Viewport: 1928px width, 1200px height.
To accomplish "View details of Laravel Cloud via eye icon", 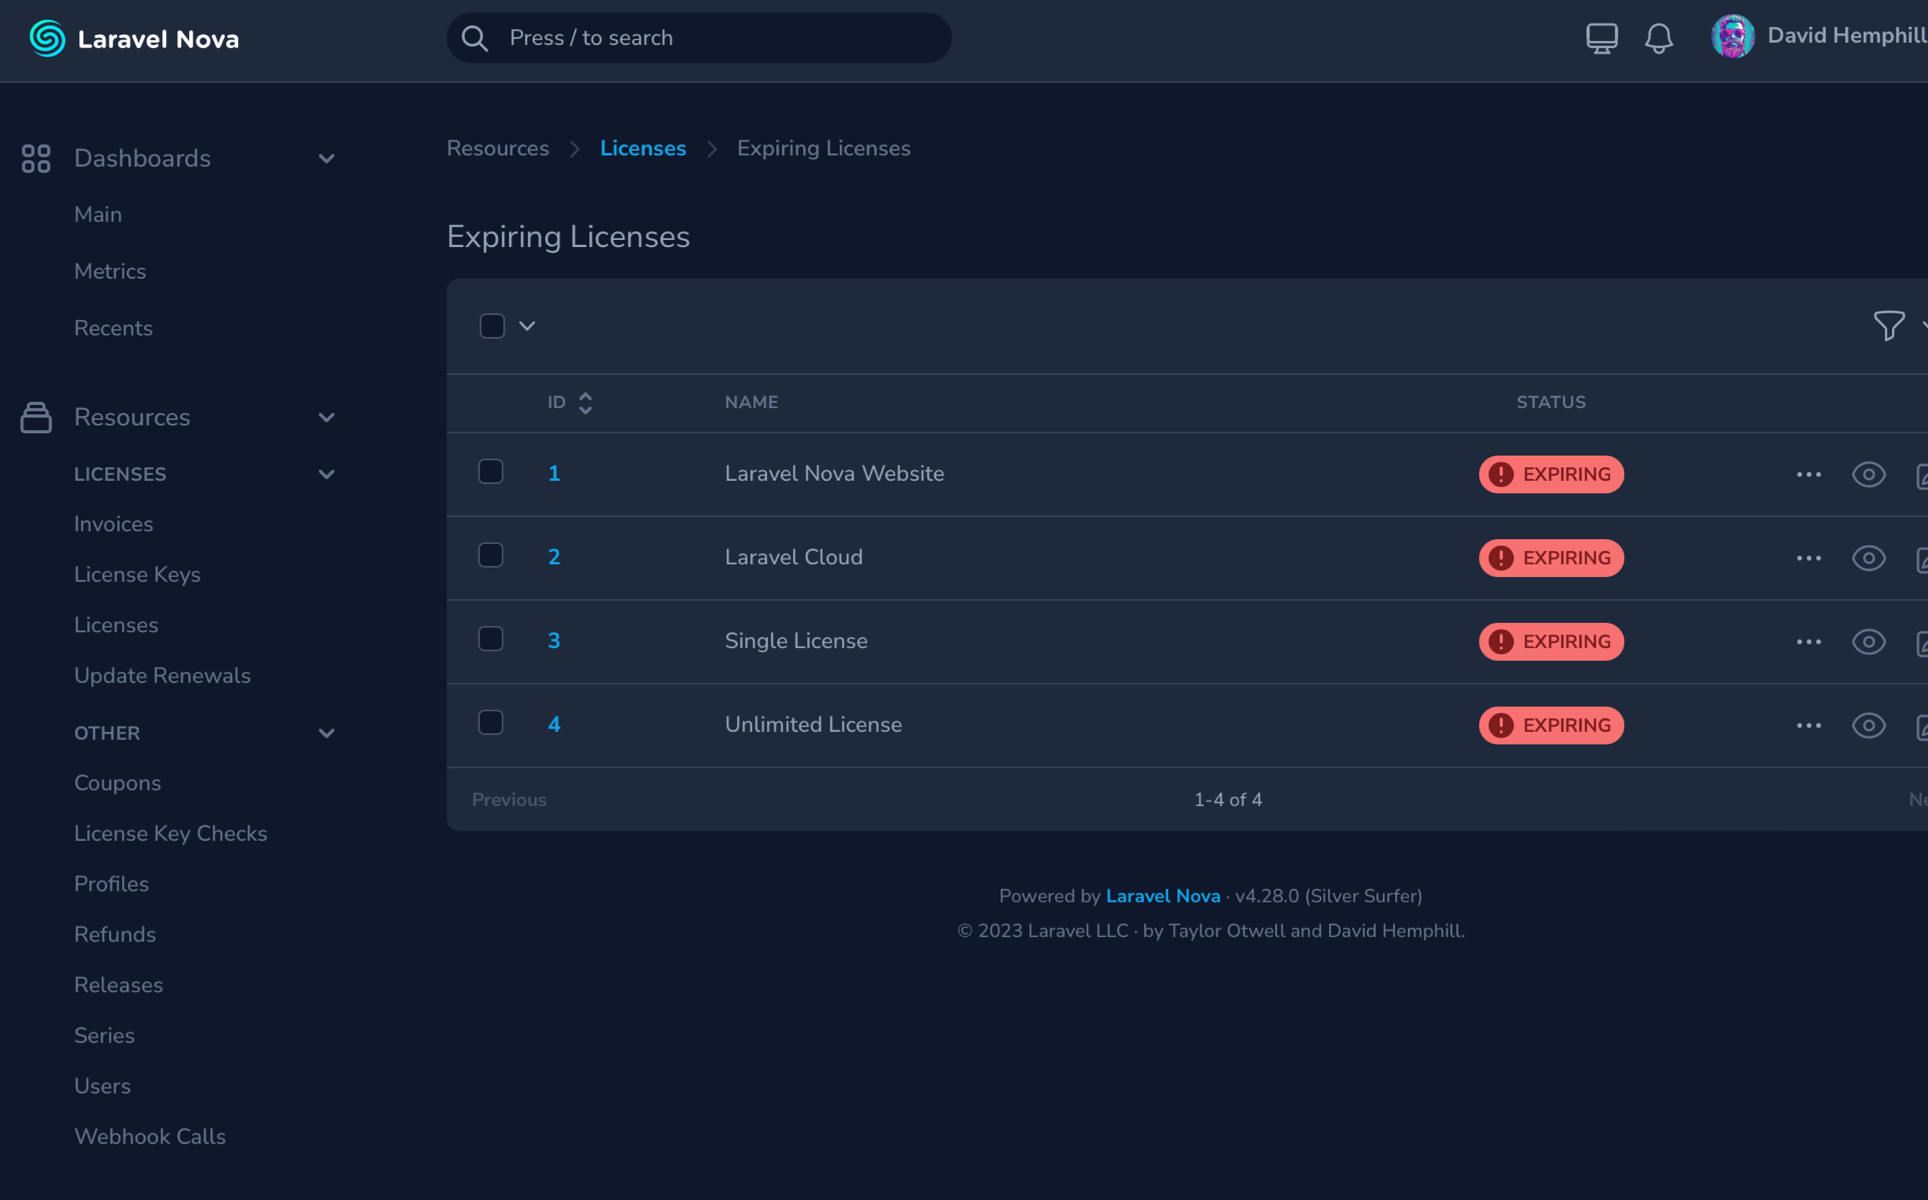I will point(1868,558).
